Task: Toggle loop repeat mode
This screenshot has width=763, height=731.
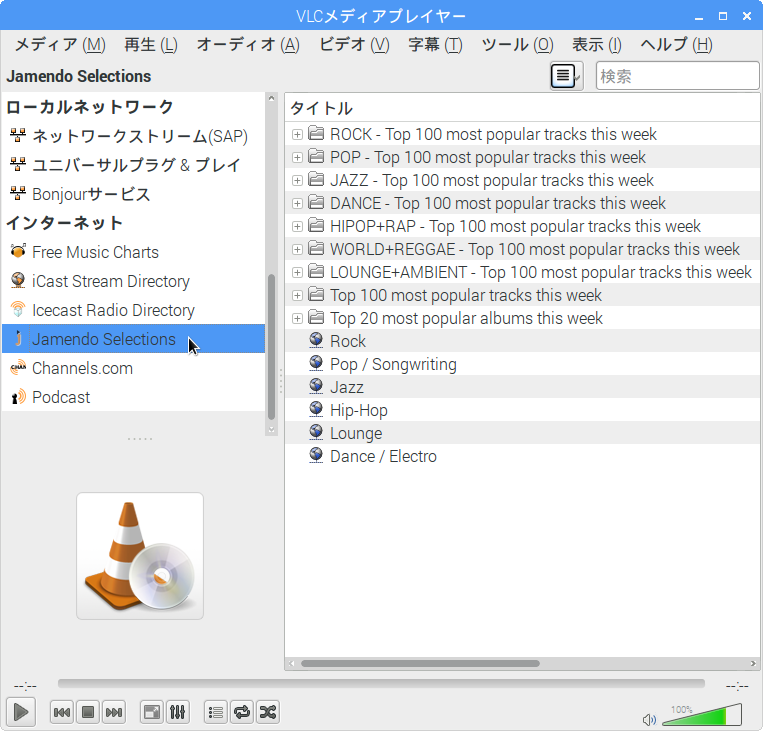Action: point(241,712)
